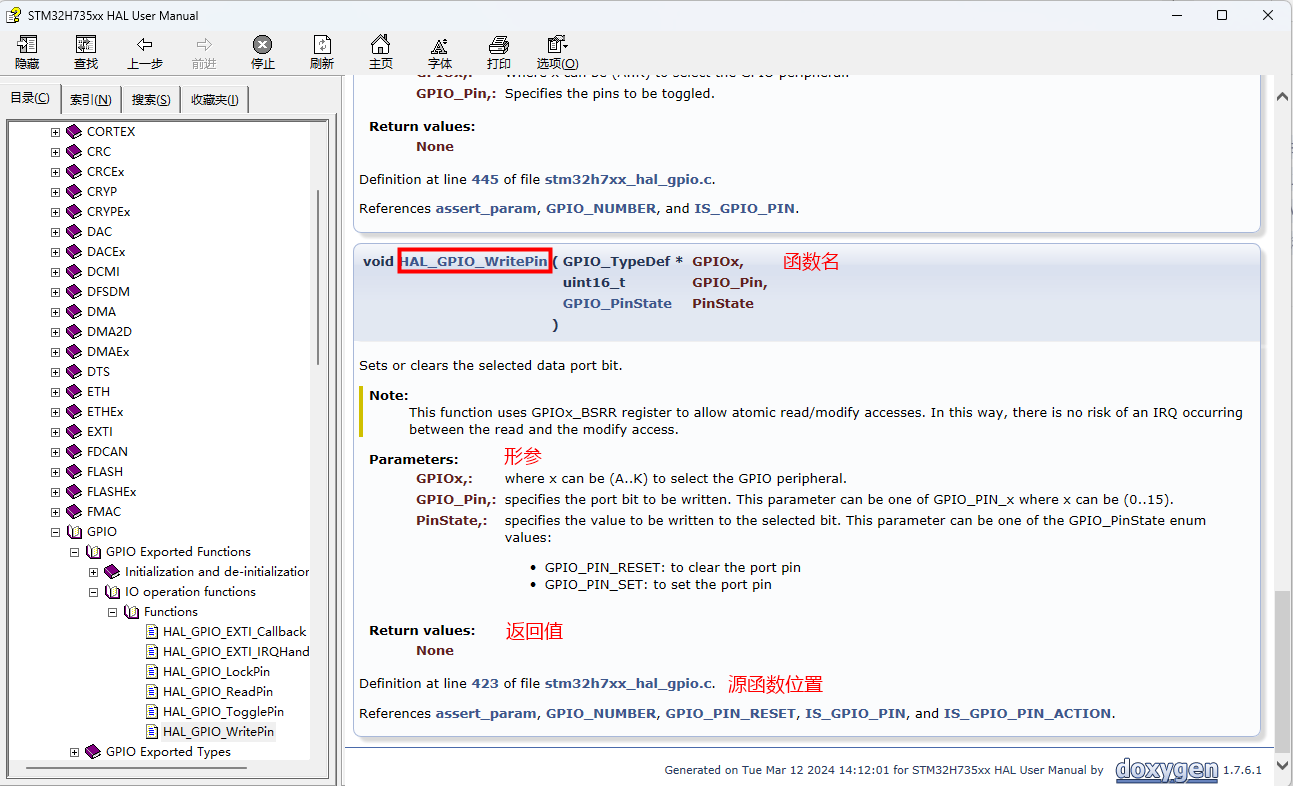Select HAL_GPIO_EXTI_Callback in tree

235,632
